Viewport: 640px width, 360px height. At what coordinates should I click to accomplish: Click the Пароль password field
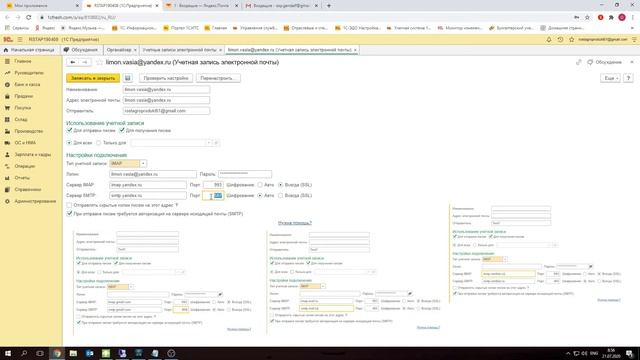coord(245,174)
